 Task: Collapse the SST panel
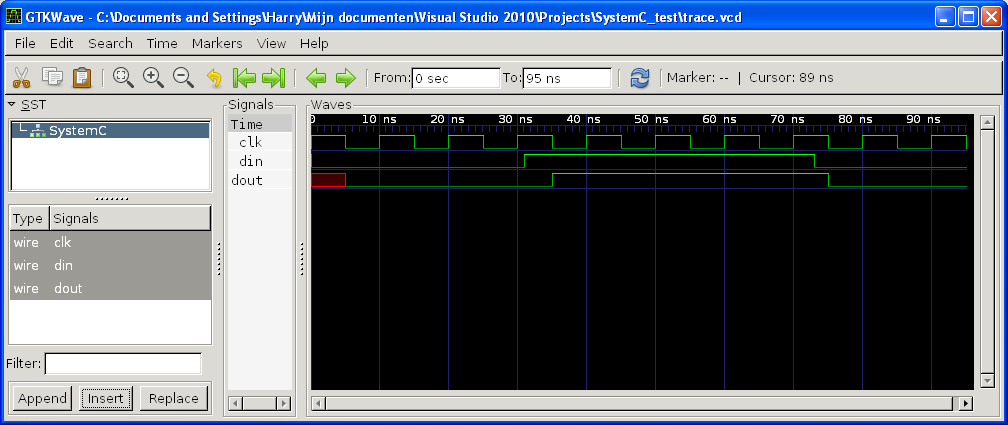tap(11, 105)
